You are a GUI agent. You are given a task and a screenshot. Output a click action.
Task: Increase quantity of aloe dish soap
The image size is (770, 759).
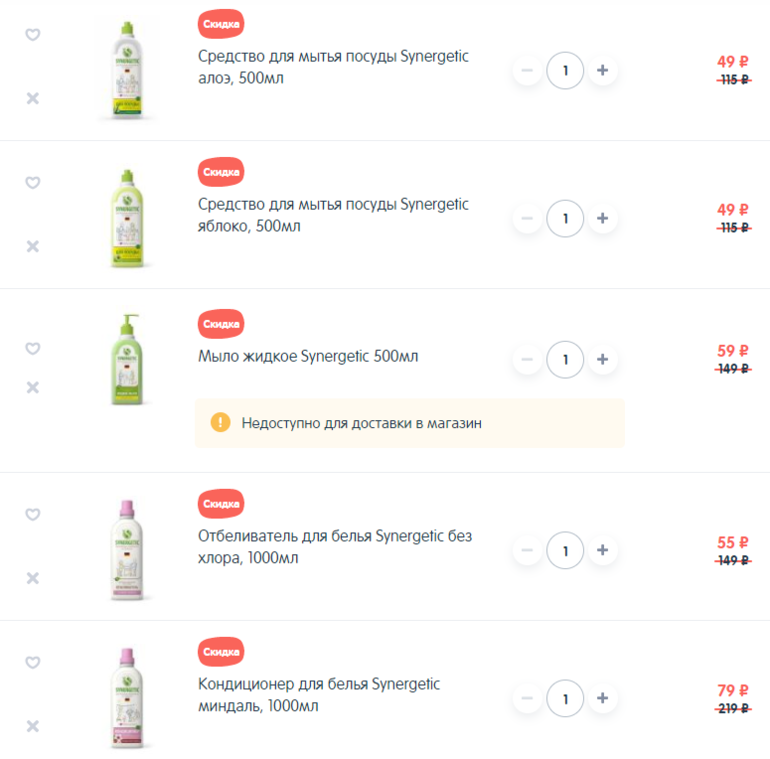[x=603, y=70]
